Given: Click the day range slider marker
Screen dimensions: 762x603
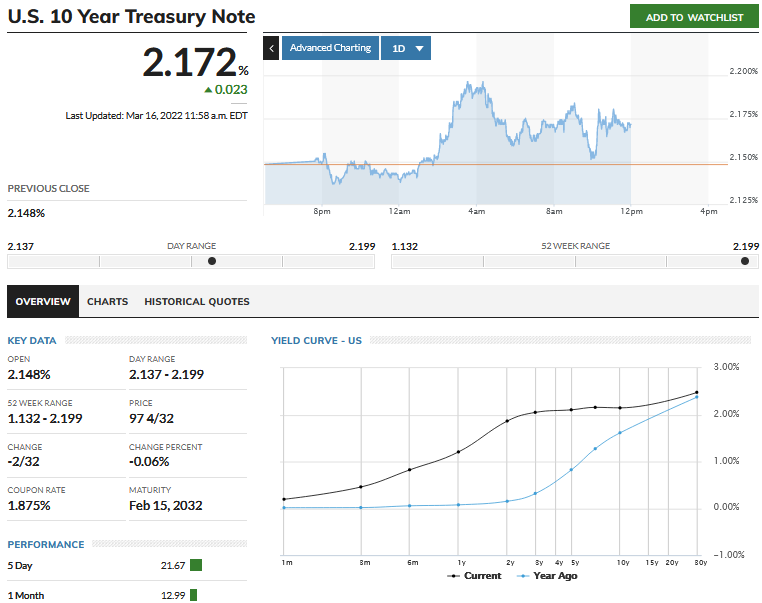Looking at the screenshot, I should (x=212, y=261).
